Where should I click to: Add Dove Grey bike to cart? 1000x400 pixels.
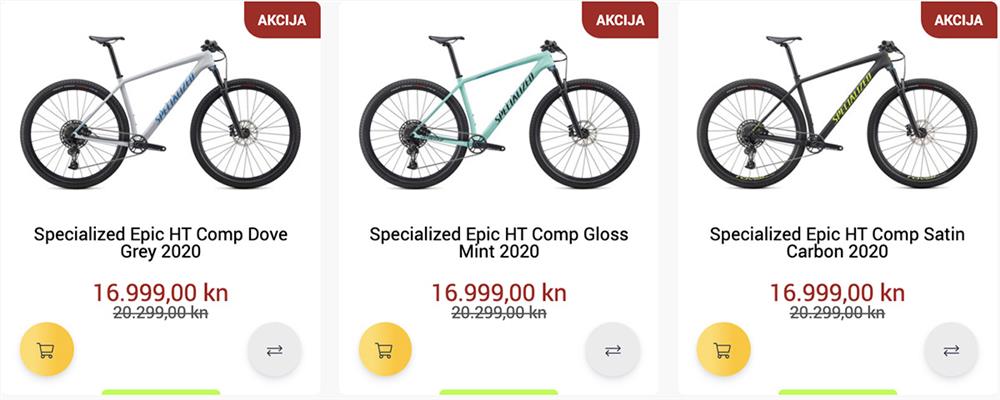point(47,349)
